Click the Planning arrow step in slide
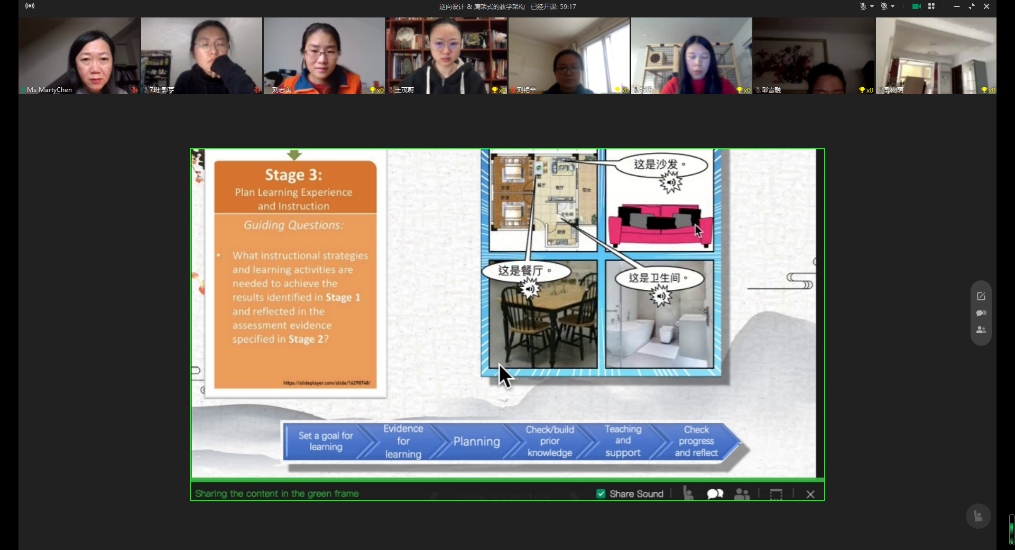The height and width of the screenshot is (550, 1015). [477, 441]
